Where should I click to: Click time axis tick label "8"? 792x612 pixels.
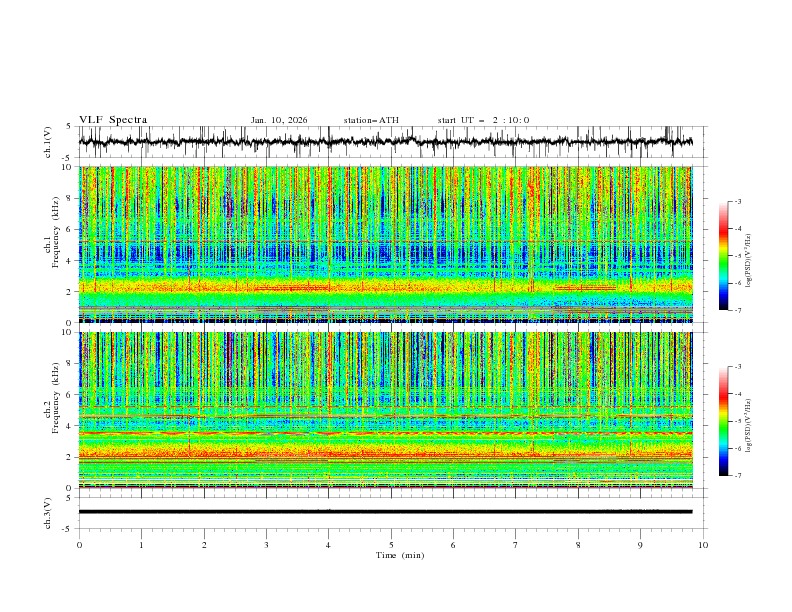(578, 545)
